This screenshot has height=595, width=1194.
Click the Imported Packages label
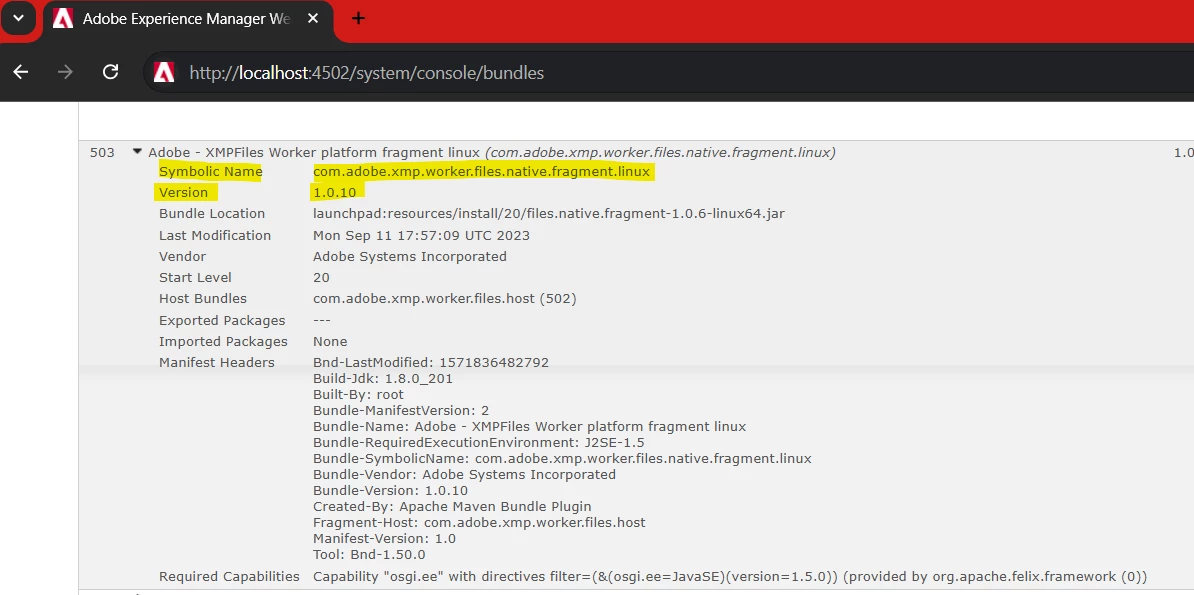point(223,342)
